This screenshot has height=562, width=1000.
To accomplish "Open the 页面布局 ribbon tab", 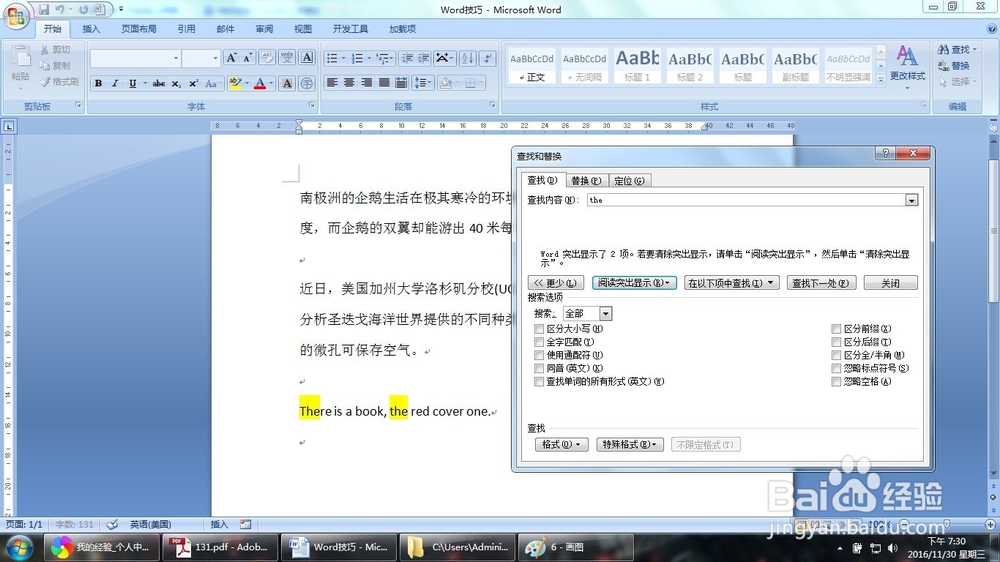I will [x=139, y=29].
